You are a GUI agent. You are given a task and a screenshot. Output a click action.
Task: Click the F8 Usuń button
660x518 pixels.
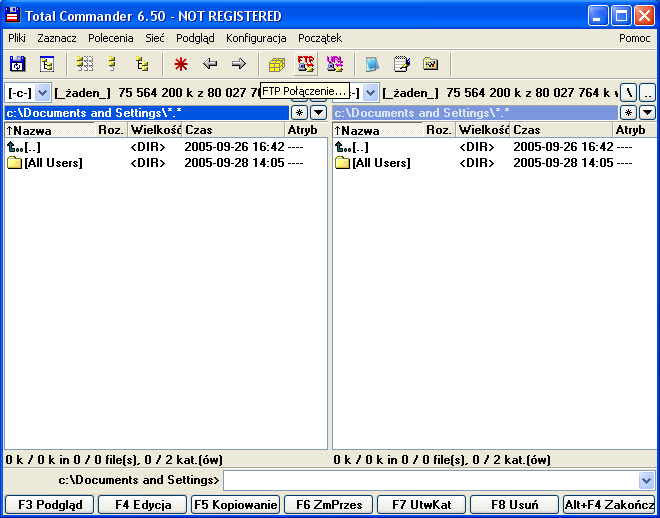pos(514,505)
